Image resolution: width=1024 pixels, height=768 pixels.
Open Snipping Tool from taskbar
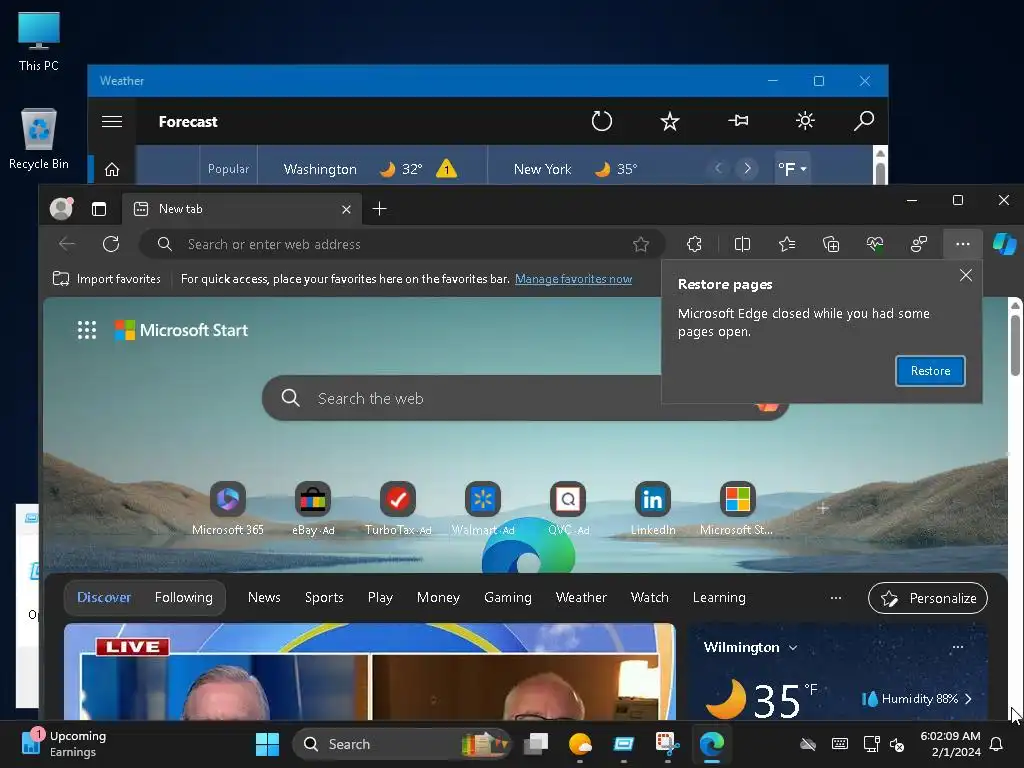(667, 744)
